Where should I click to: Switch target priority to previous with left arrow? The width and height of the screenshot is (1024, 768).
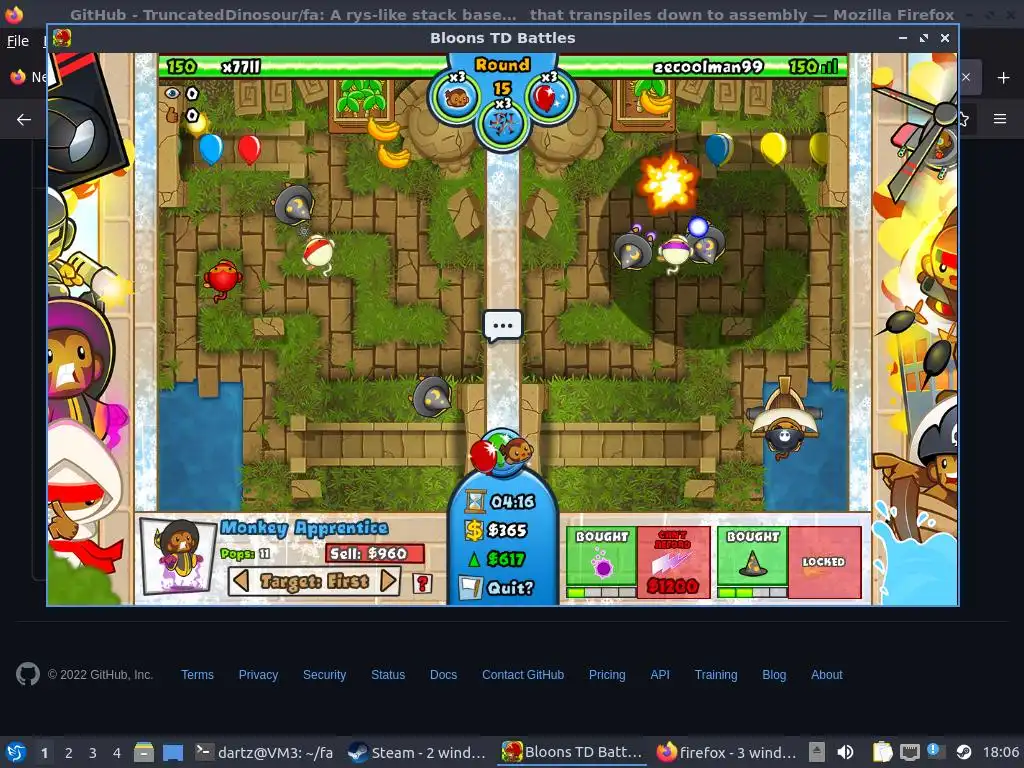tap(240, 581)
